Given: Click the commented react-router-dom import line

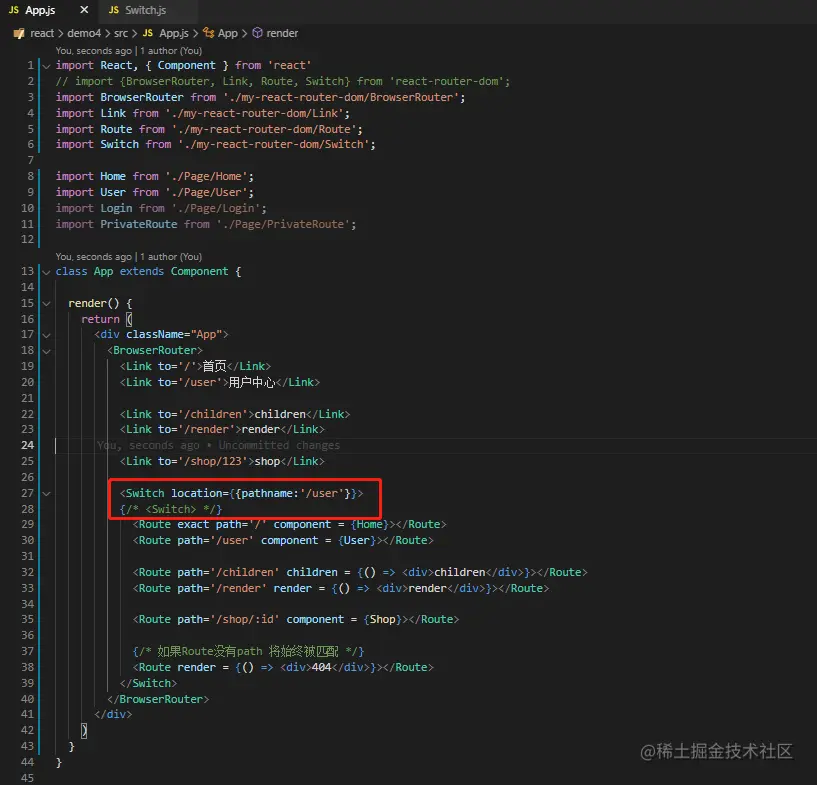Looking at the screenshot, I should (283, 81).
